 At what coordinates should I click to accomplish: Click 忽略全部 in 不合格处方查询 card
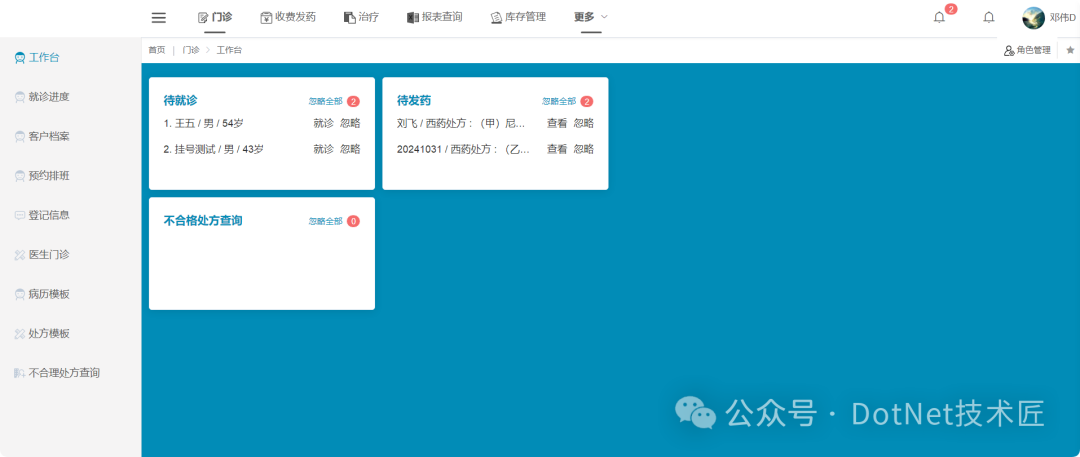click(x=325, y=221)
